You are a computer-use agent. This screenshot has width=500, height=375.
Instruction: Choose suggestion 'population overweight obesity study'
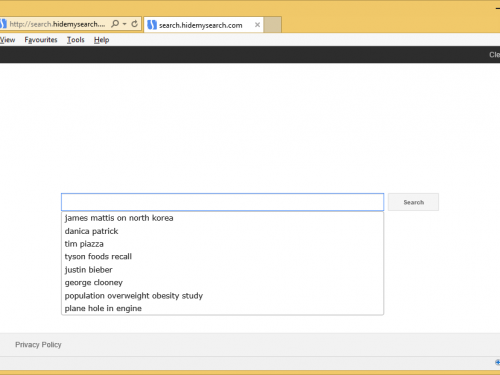coord(222,296)
